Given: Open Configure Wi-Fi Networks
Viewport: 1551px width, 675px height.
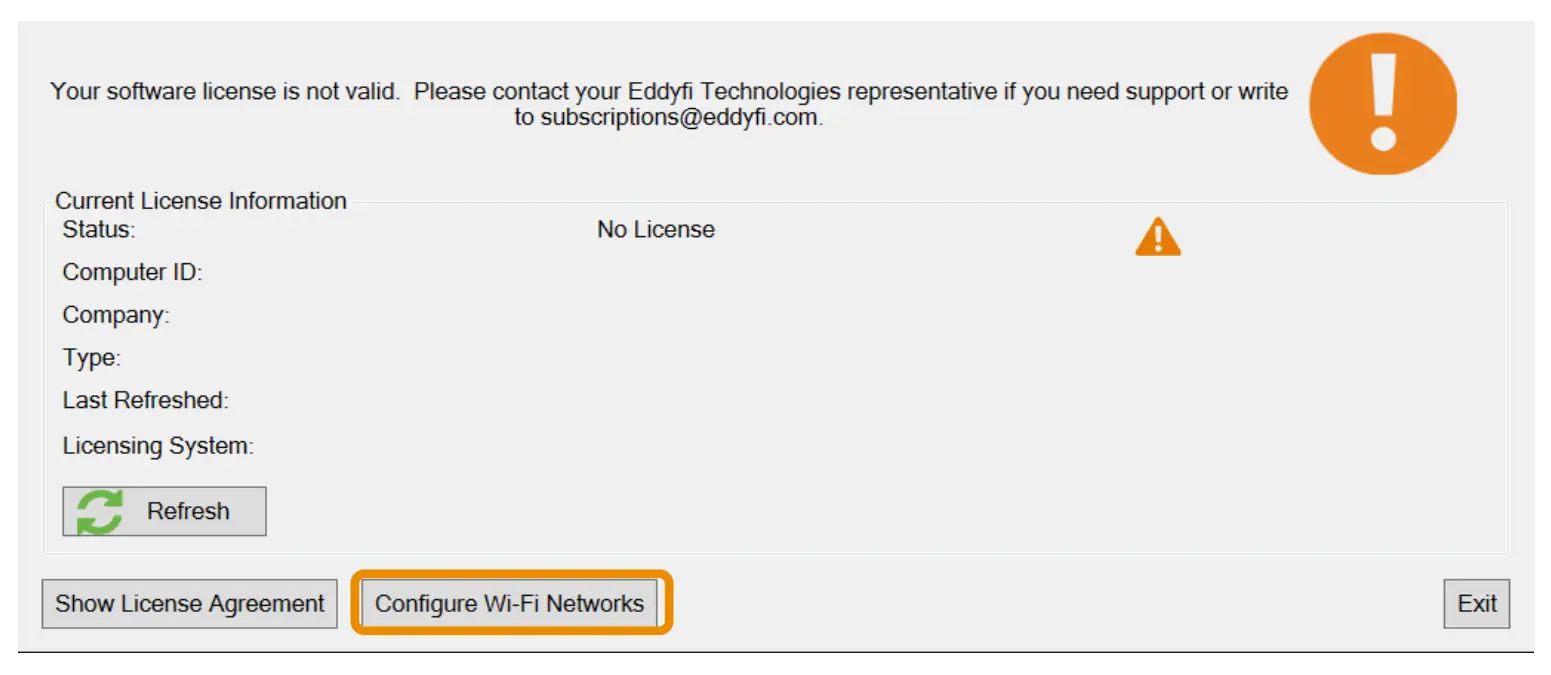Looking at the screenshot, I should [510, 604].
